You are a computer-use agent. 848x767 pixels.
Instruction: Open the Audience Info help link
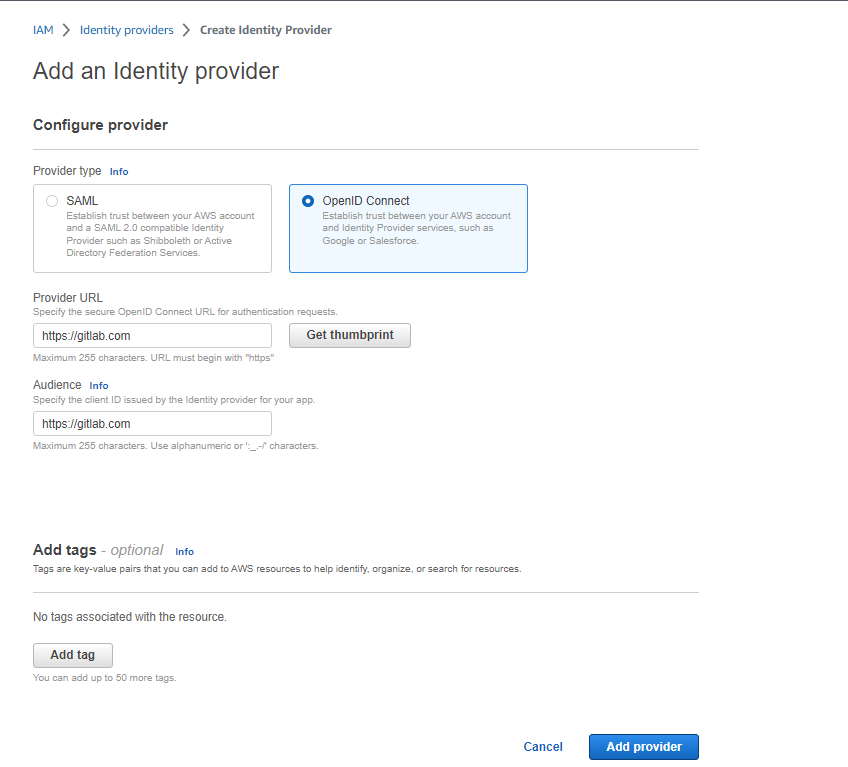(x=98, y=385)
